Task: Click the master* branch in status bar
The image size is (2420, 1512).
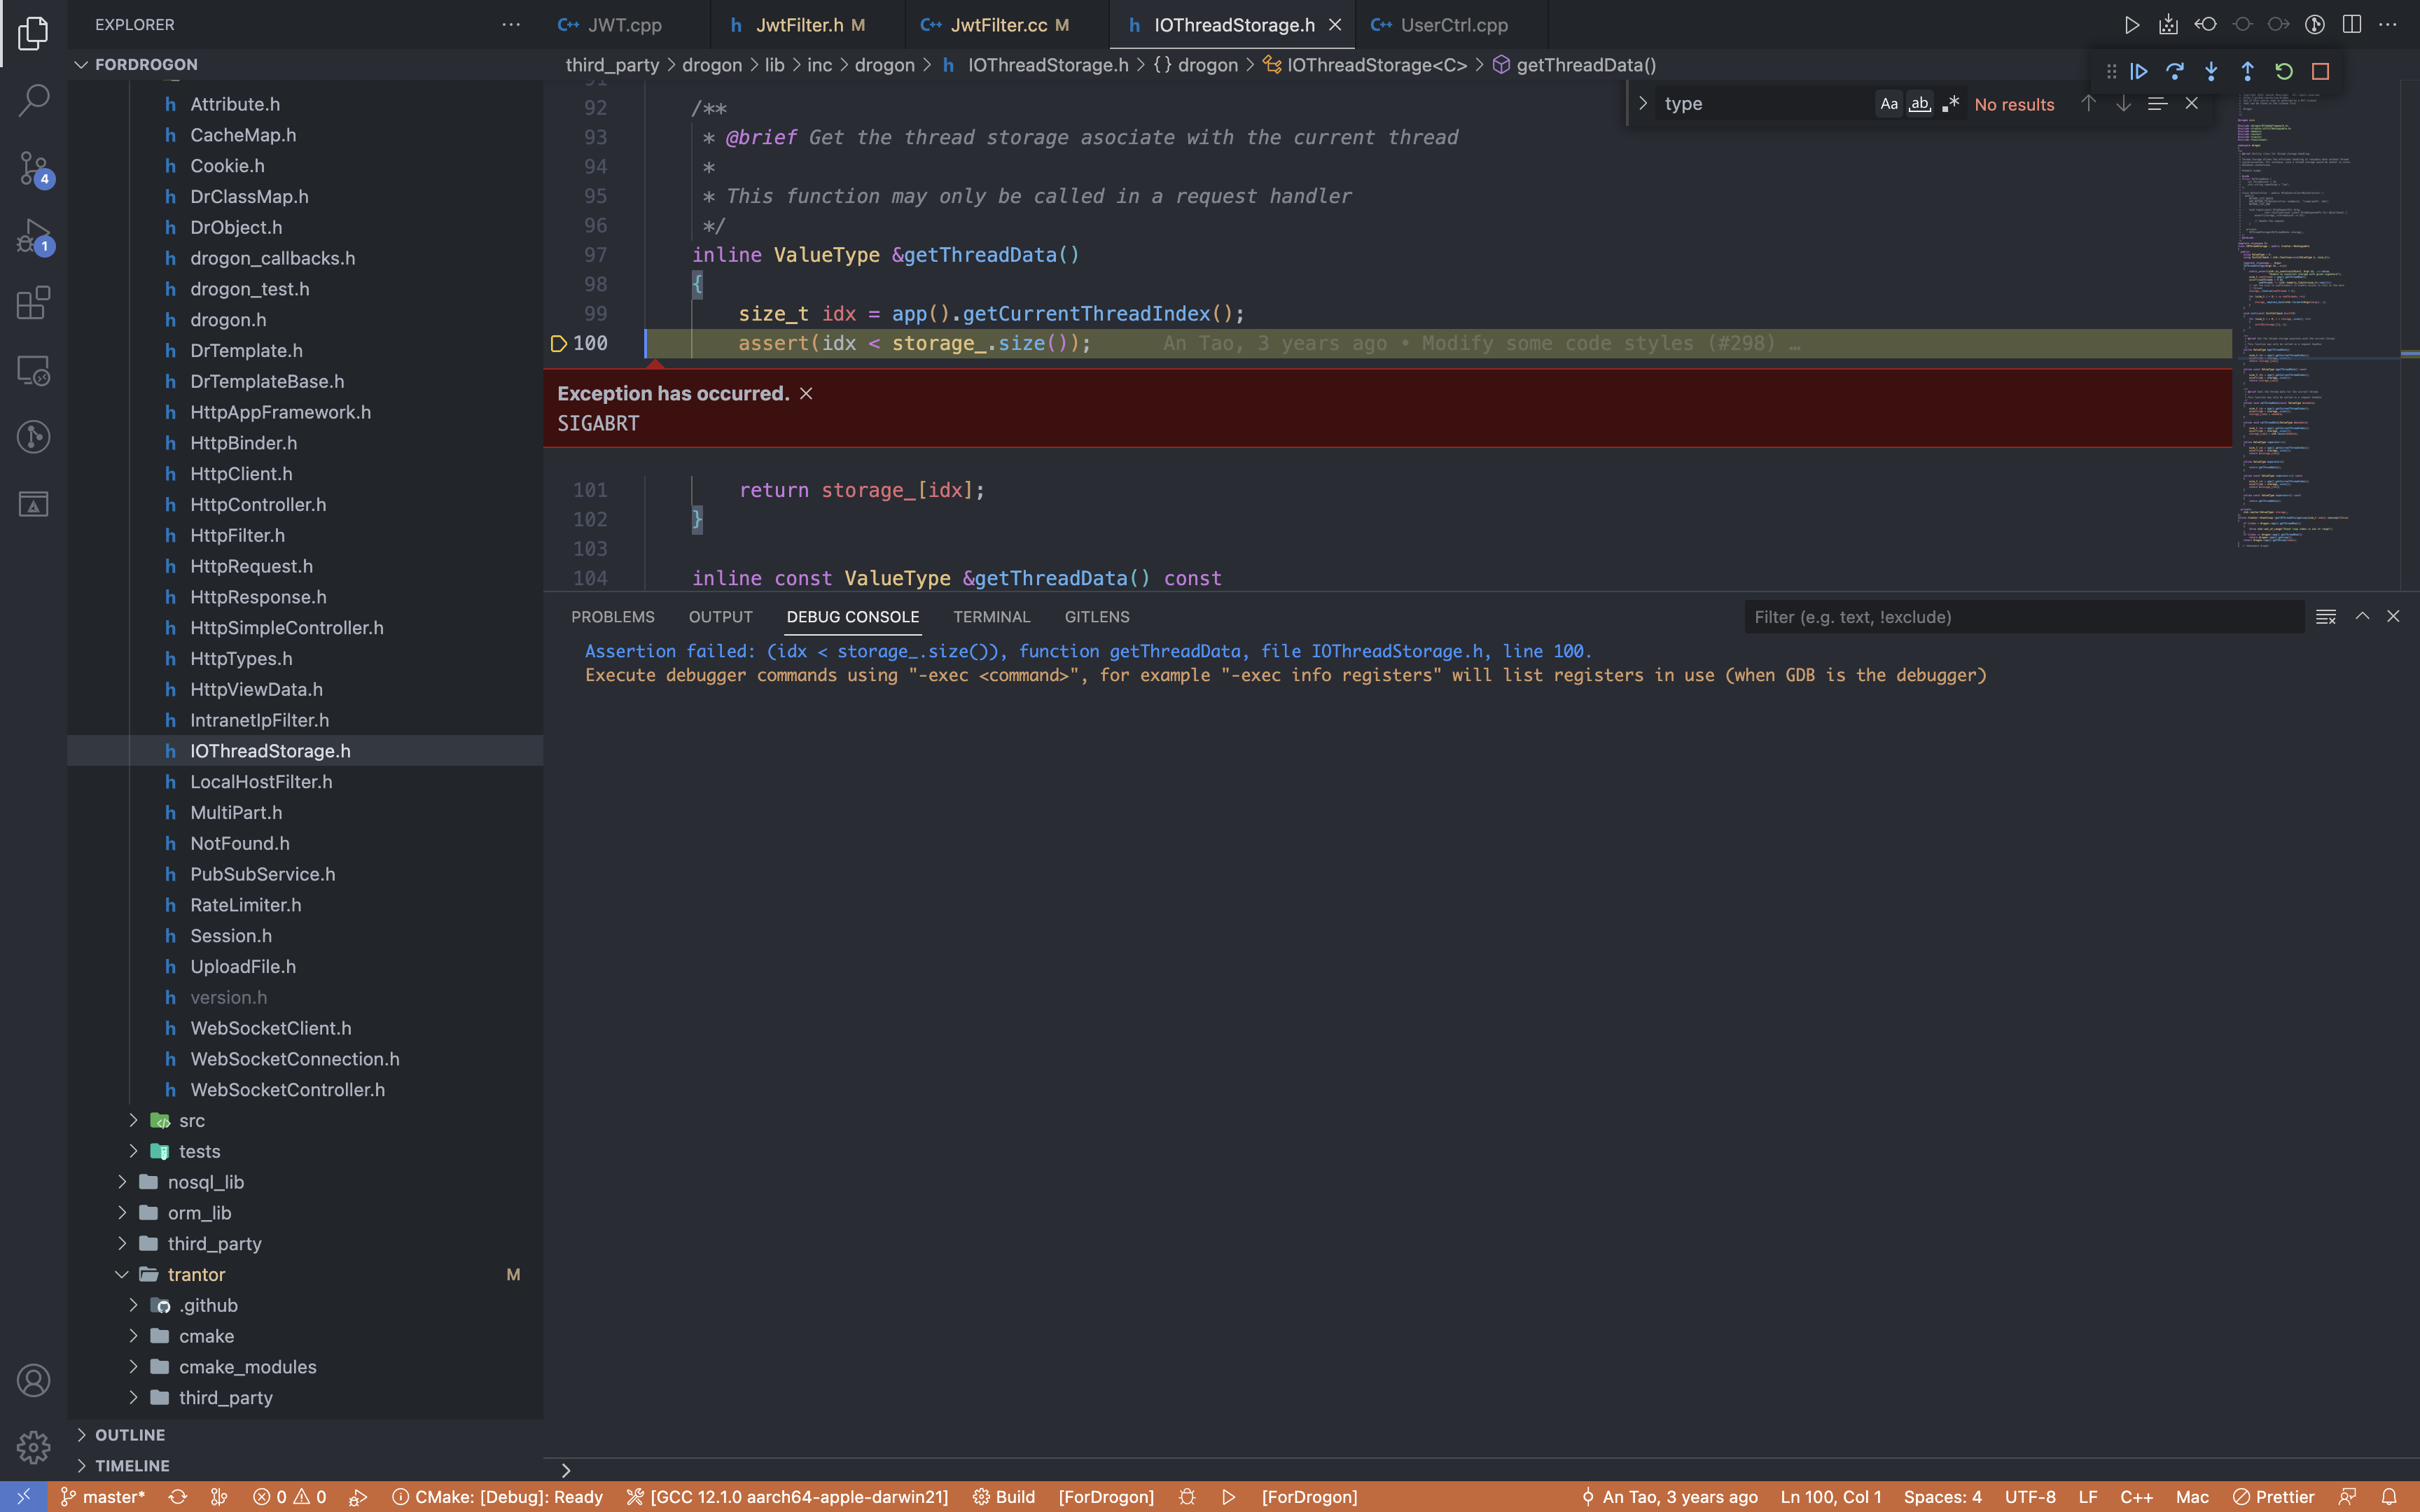Action: tap(104, 1497)
